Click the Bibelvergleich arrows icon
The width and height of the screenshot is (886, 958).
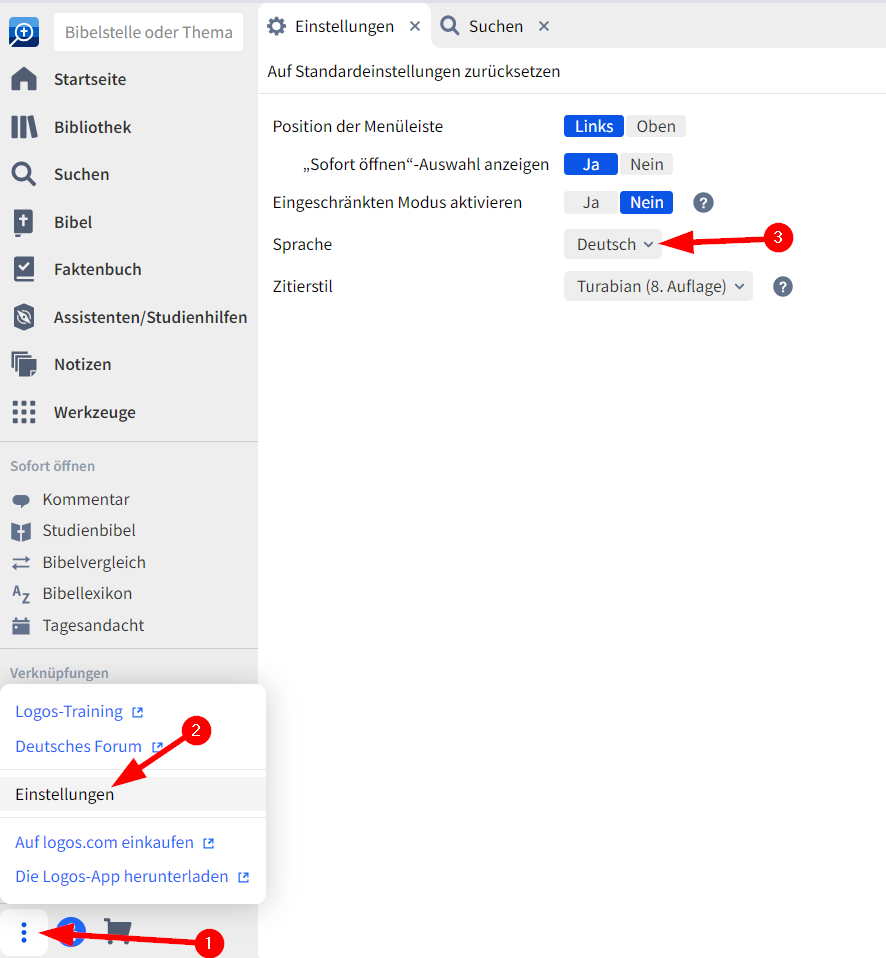[21, 563]
